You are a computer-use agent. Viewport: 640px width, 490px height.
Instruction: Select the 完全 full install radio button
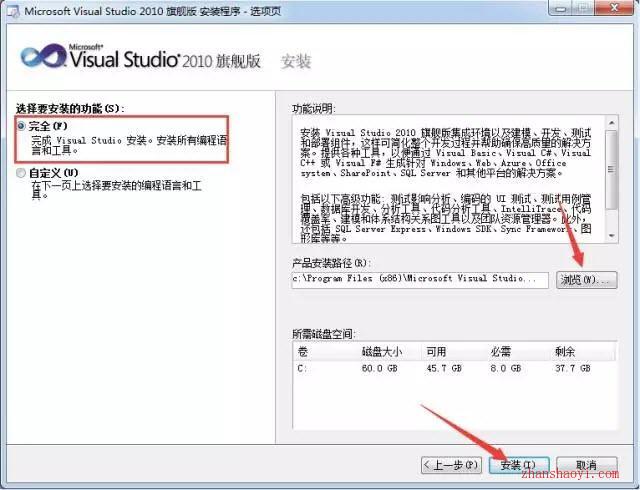(21, 126)
